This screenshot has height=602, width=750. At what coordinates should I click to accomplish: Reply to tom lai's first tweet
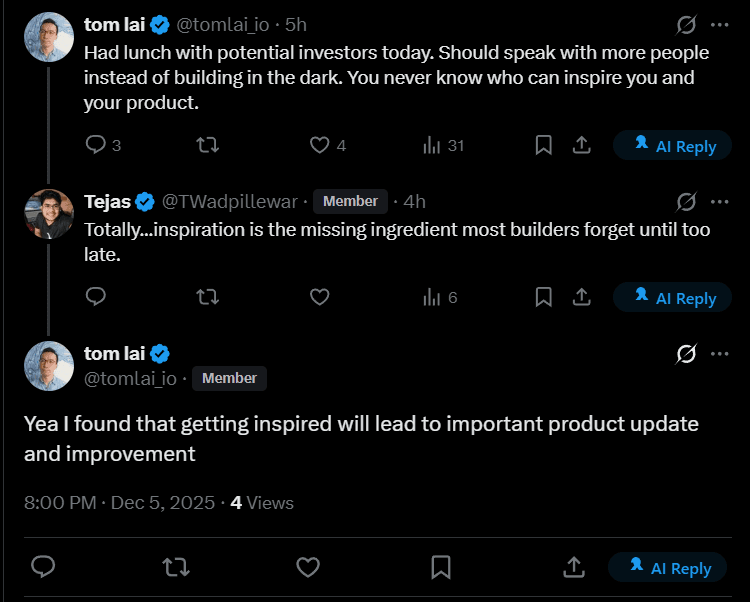pos(96,145)
